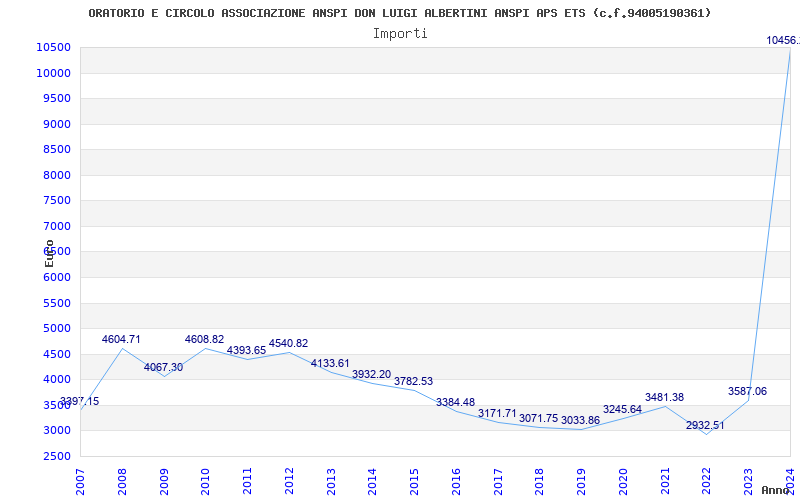800x500 pixels.
Task: Click x-axis year 2024
Action: 790,481
